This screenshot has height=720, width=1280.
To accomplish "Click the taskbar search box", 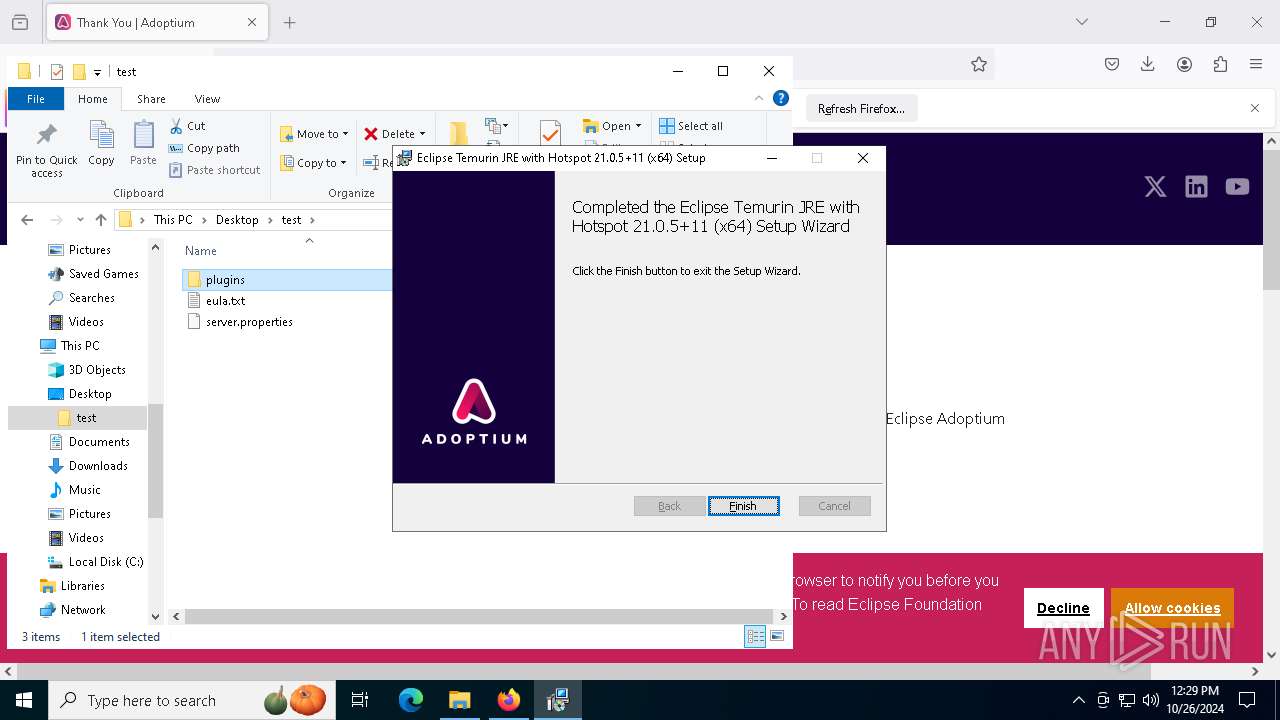I will 192,700.
